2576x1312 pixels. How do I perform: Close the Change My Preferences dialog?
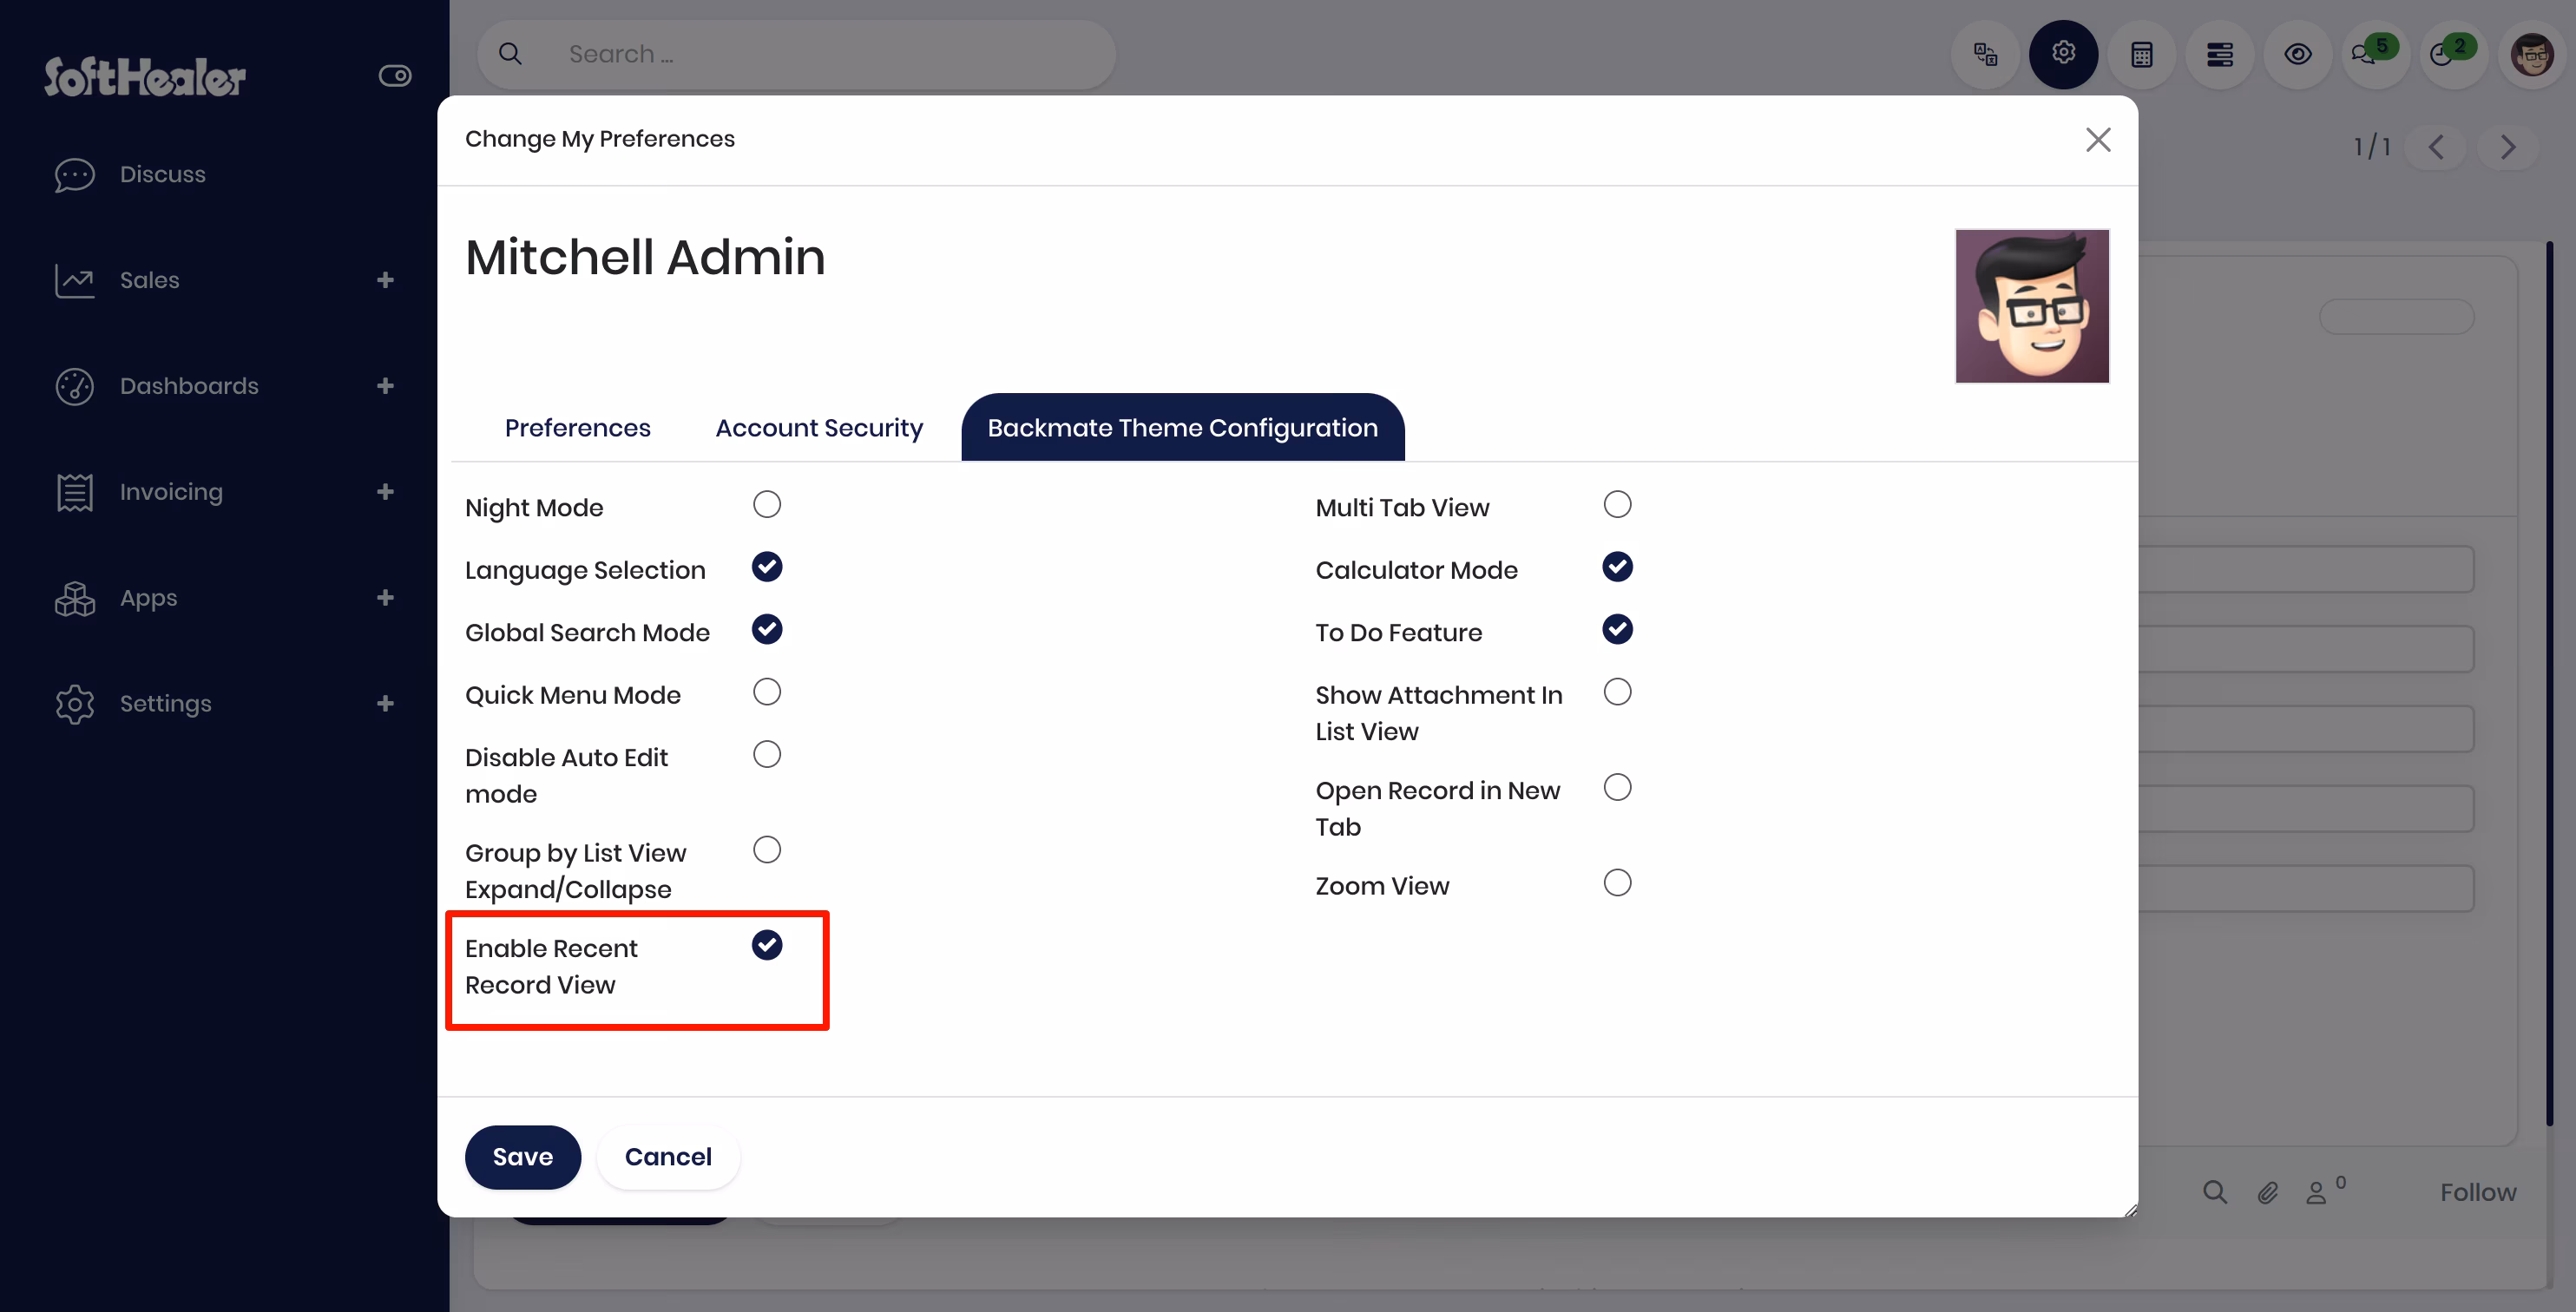[x=2098, y=140]
